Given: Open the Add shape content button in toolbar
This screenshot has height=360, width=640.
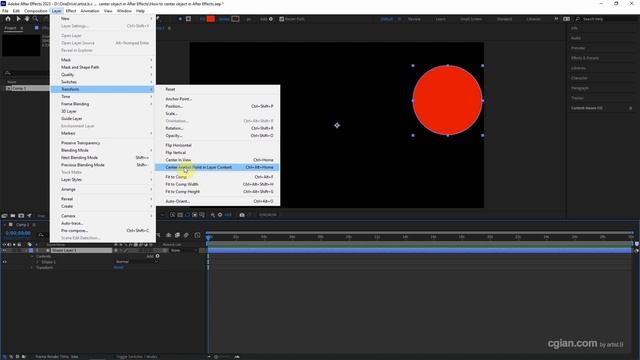Looking at the screenshot, I should pyautogui.click(x=271, y=19).
